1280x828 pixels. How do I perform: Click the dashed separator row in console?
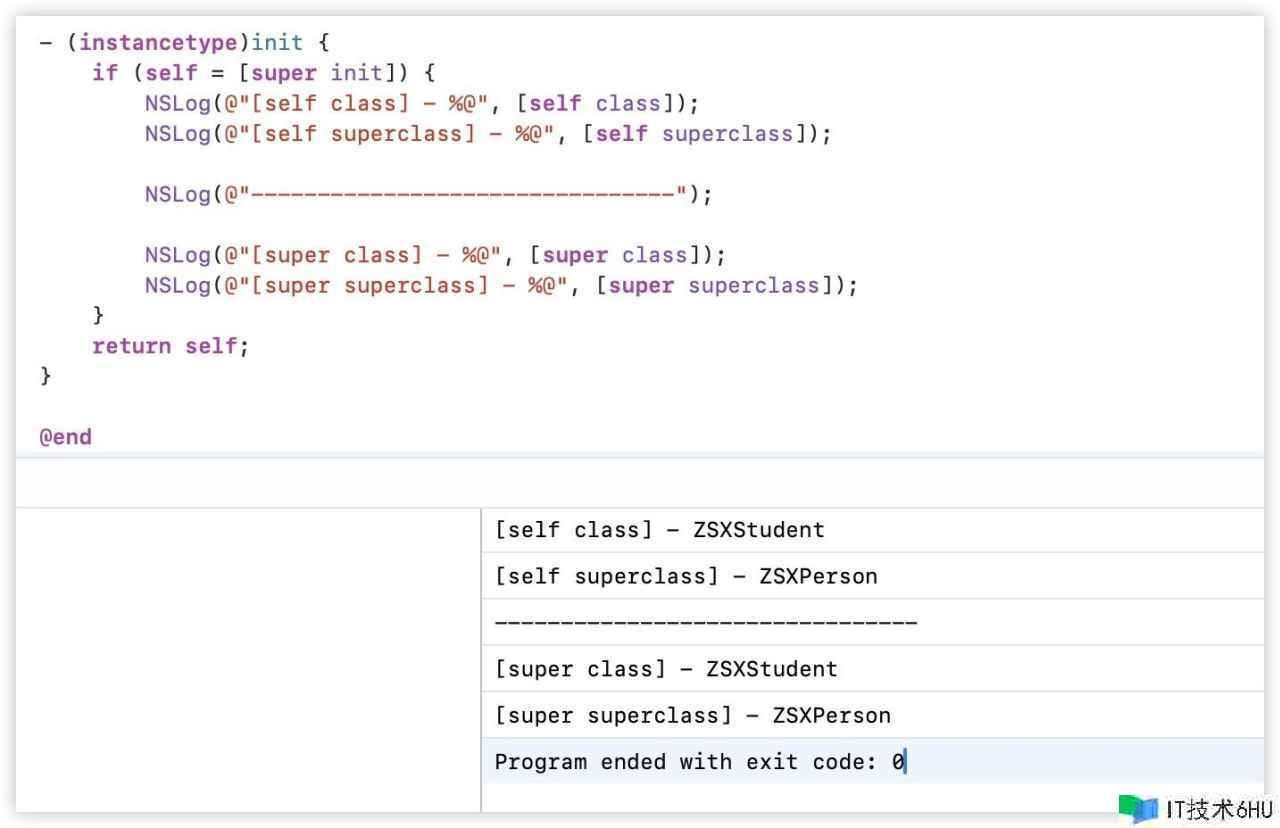click(x=705, y=623)
